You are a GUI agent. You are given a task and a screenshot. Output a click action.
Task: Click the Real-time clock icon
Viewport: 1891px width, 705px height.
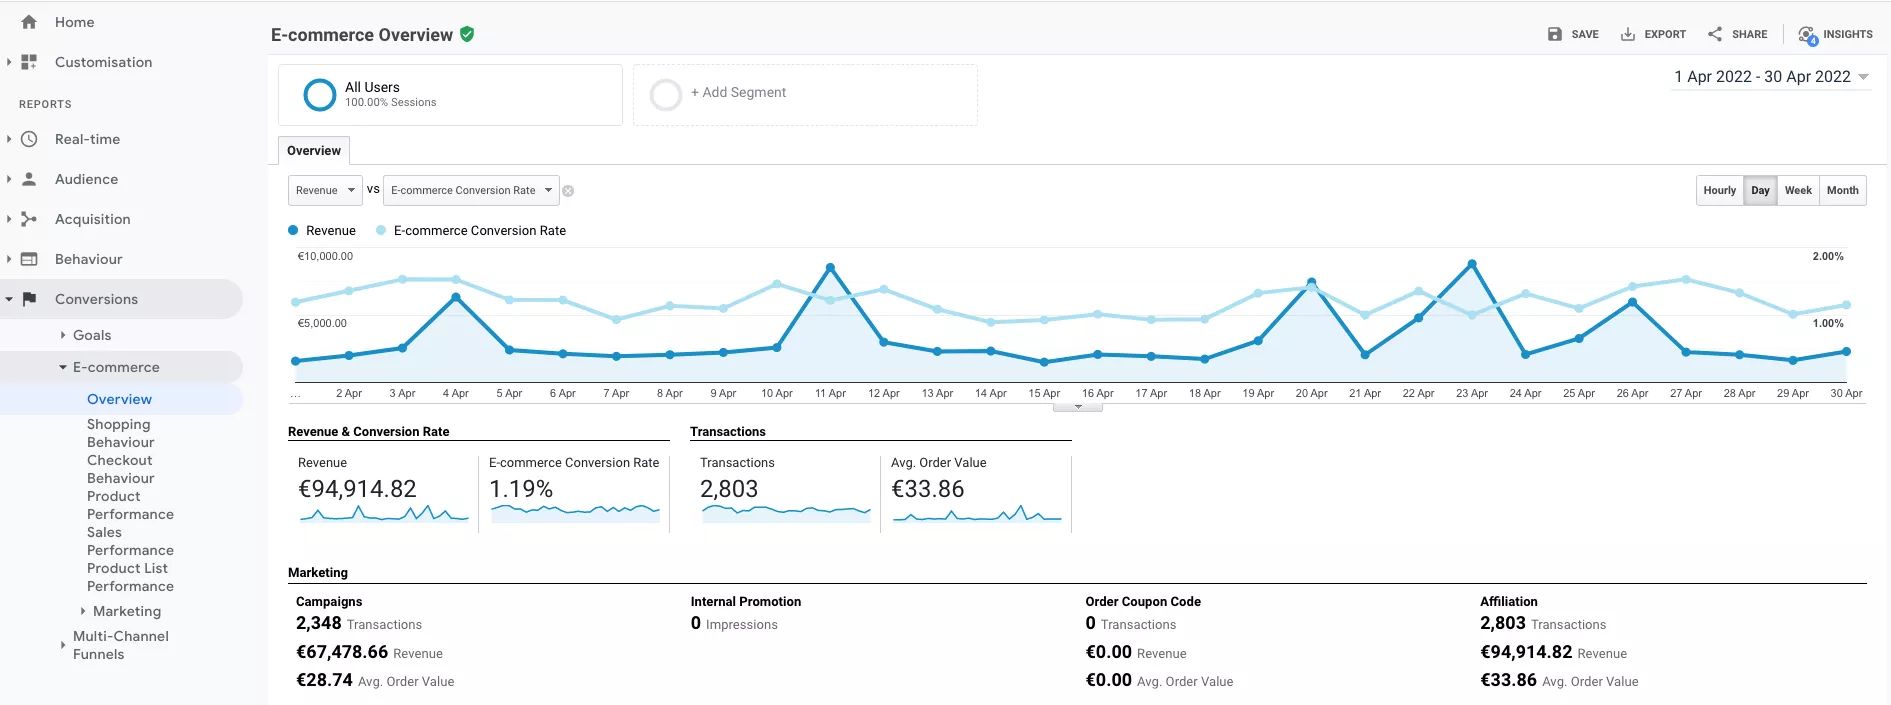[29, 139]
